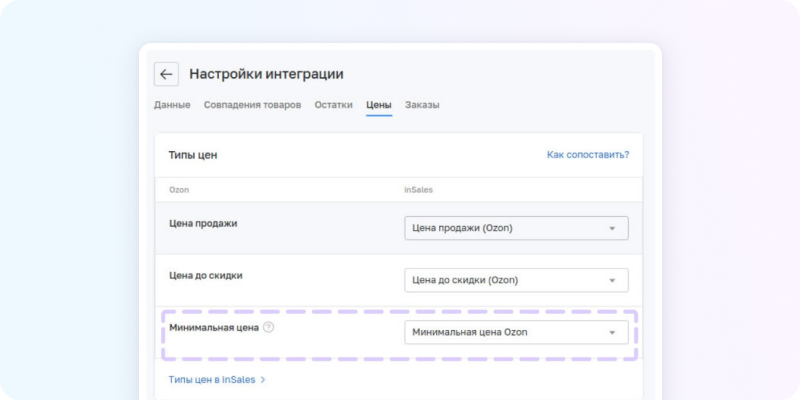Click the arrow in Минимальная цена Ozon dropdown

click(x=612, y=333)
